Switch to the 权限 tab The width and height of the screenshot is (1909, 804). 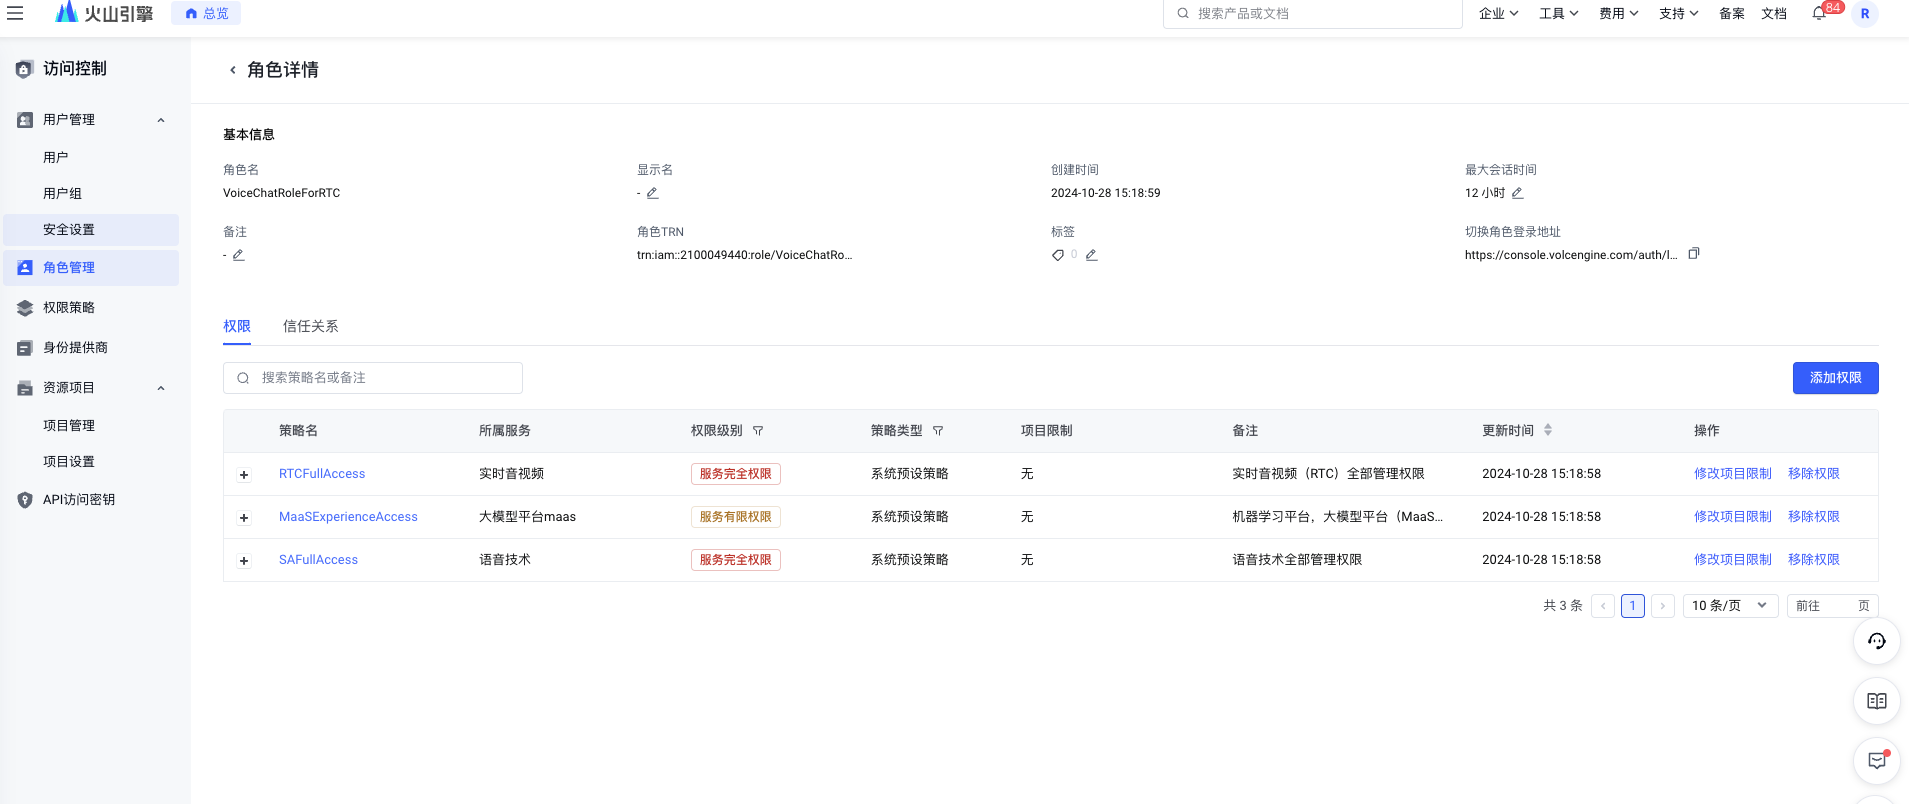(237, 327)
